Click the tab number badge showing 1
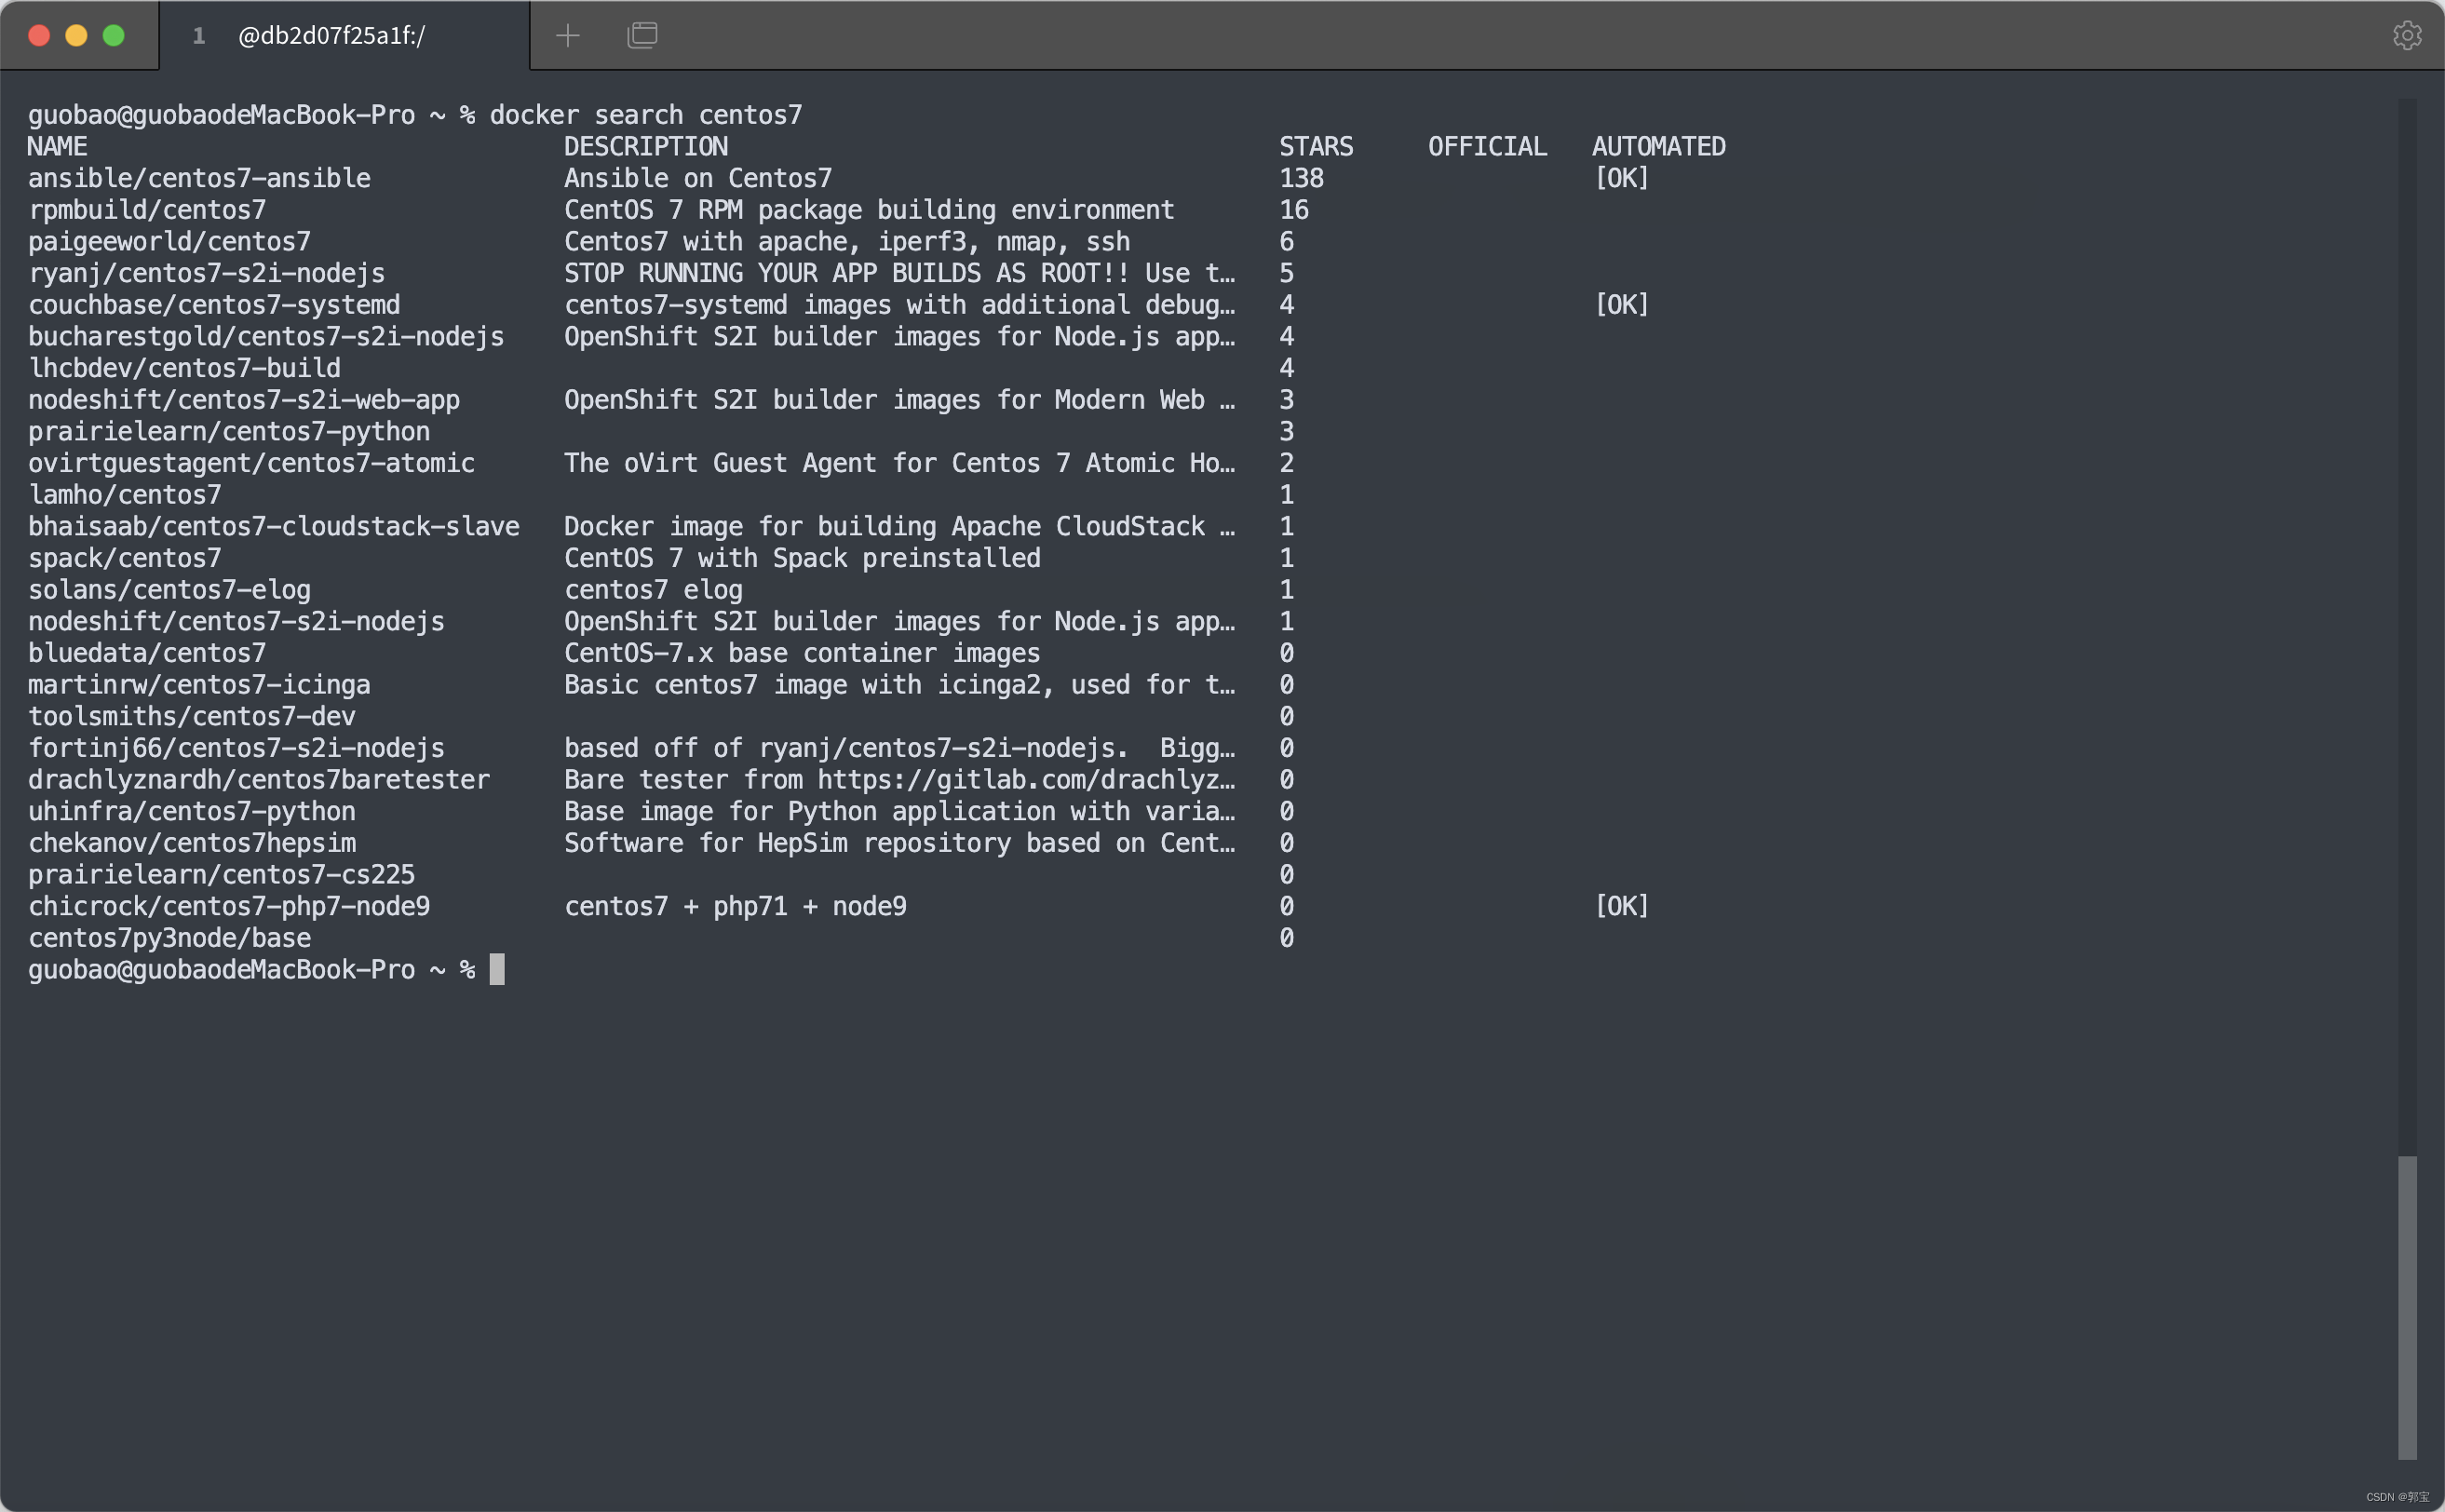This screenshot has width=2445, height=1512. pos(199,35)
